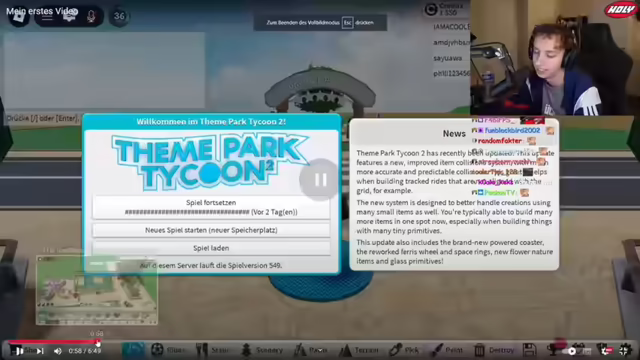Select the Paths tool
Image resolution: width=640 pixels, height=360 pixels.
[x=300, y=350]
